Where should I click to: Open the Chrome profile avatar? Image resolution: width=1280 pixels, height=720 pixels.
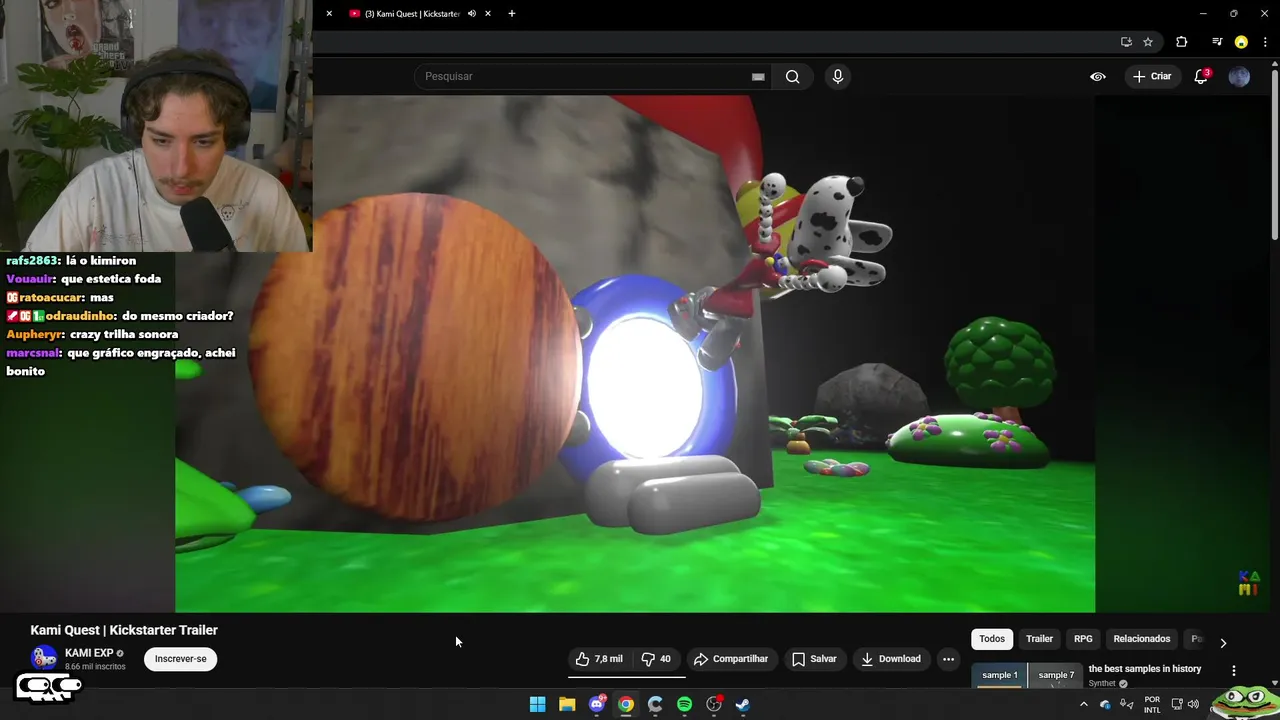pos(1241,42)
